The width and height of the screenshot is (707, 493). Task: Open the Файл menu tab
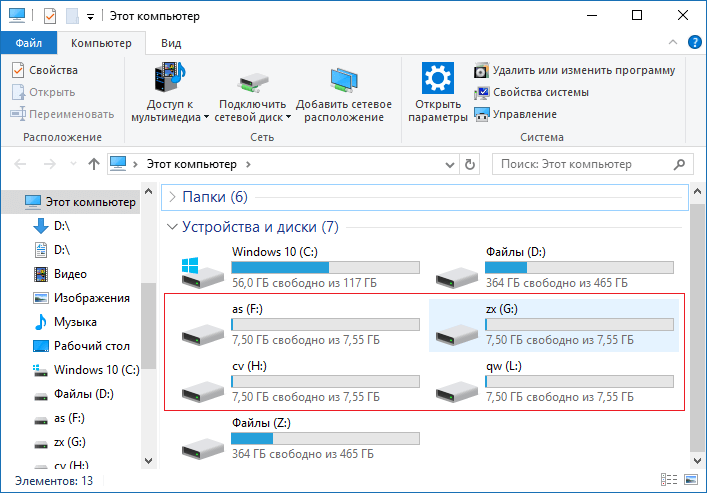coord(29,43)
